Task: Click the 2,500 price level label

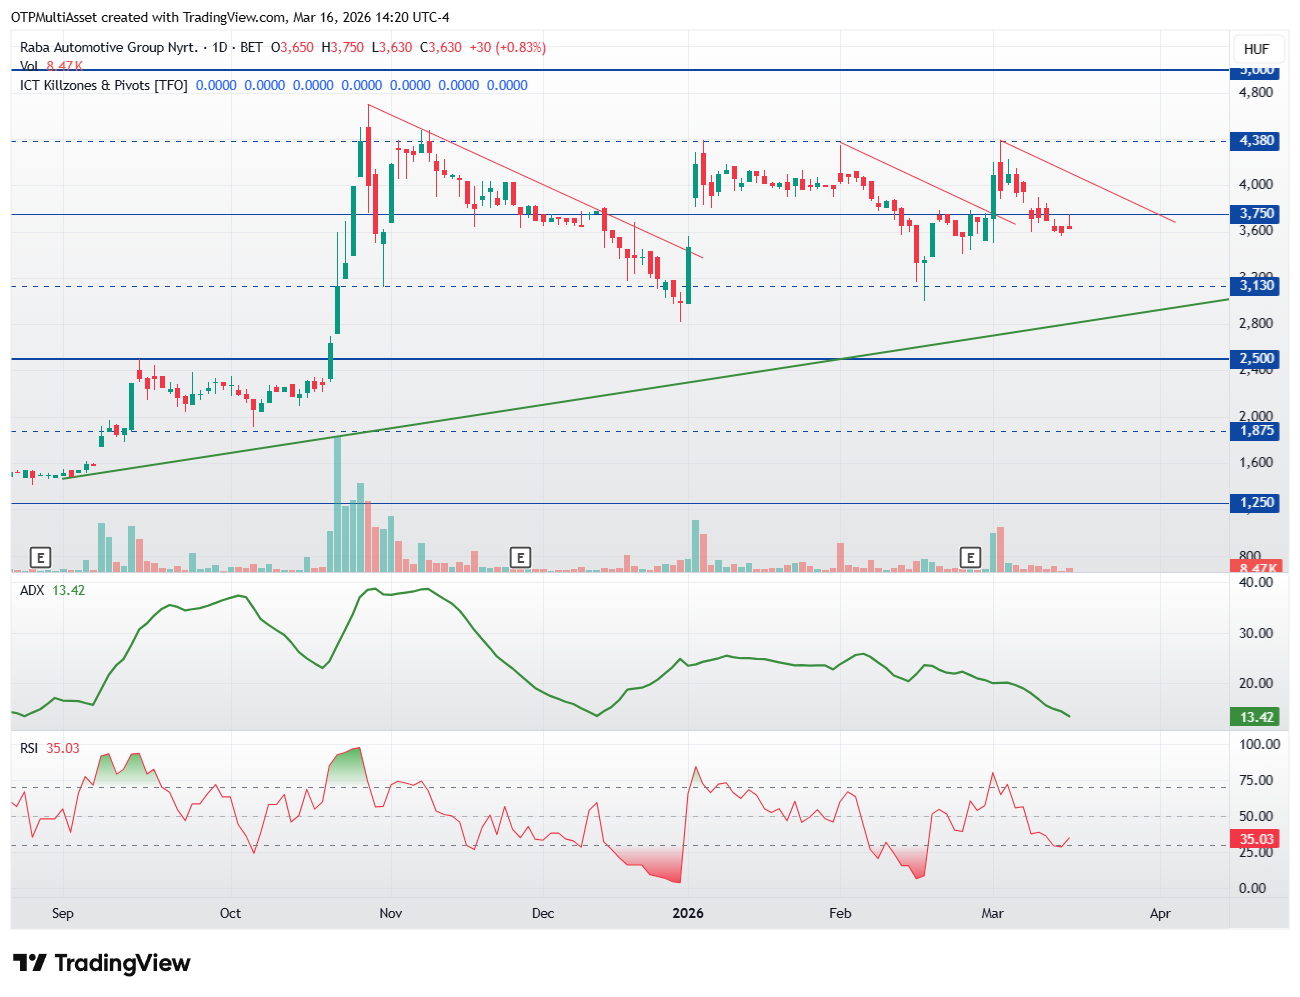Action: click(1257, 359)
